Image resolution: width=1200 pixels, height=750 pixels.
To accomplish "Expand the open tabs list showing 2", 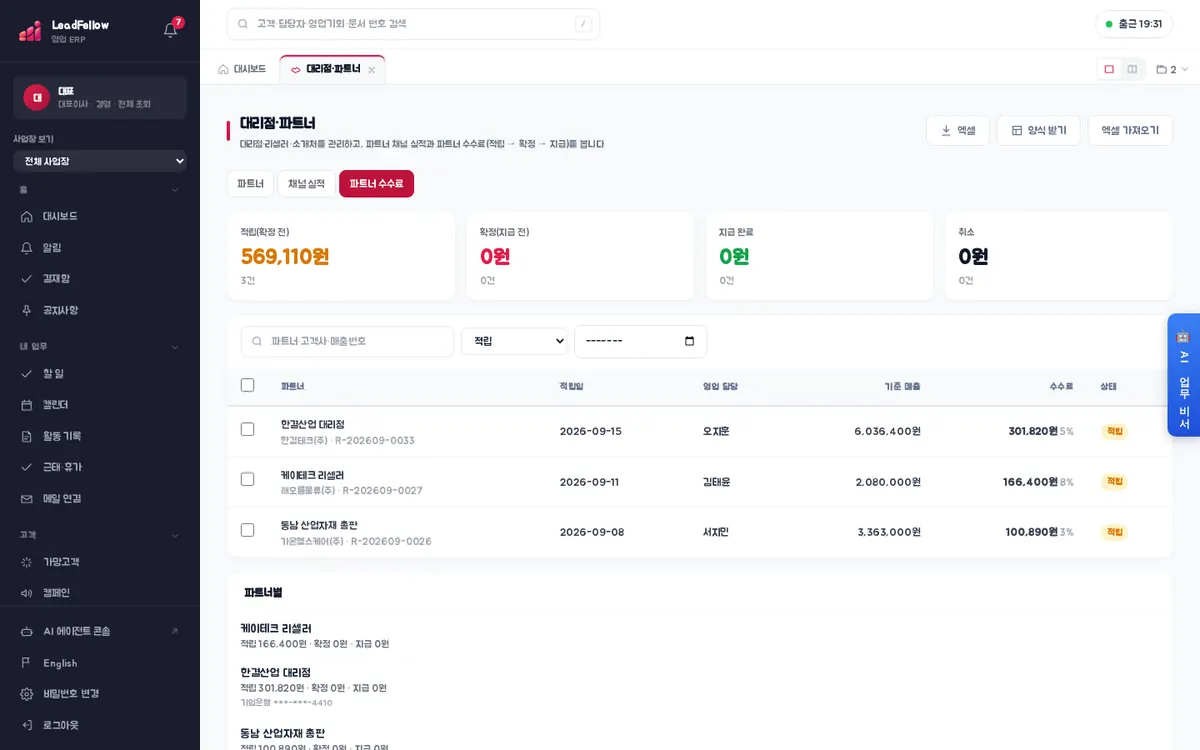I will tap(1172, 69).
